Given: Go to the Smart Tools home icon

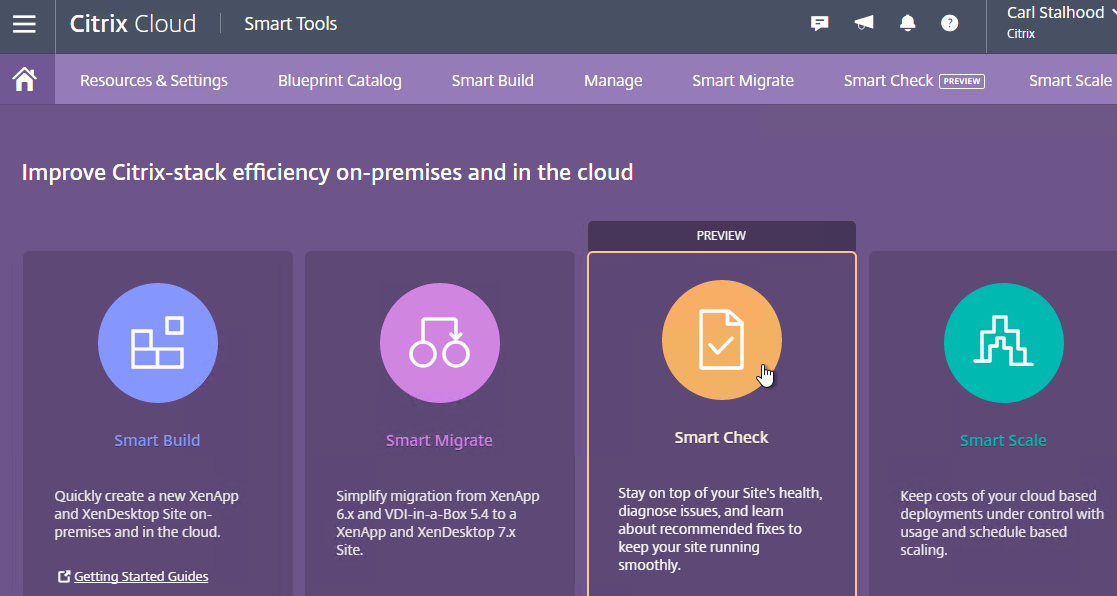Looking at the screenshot, I should [x=25, y=79].
